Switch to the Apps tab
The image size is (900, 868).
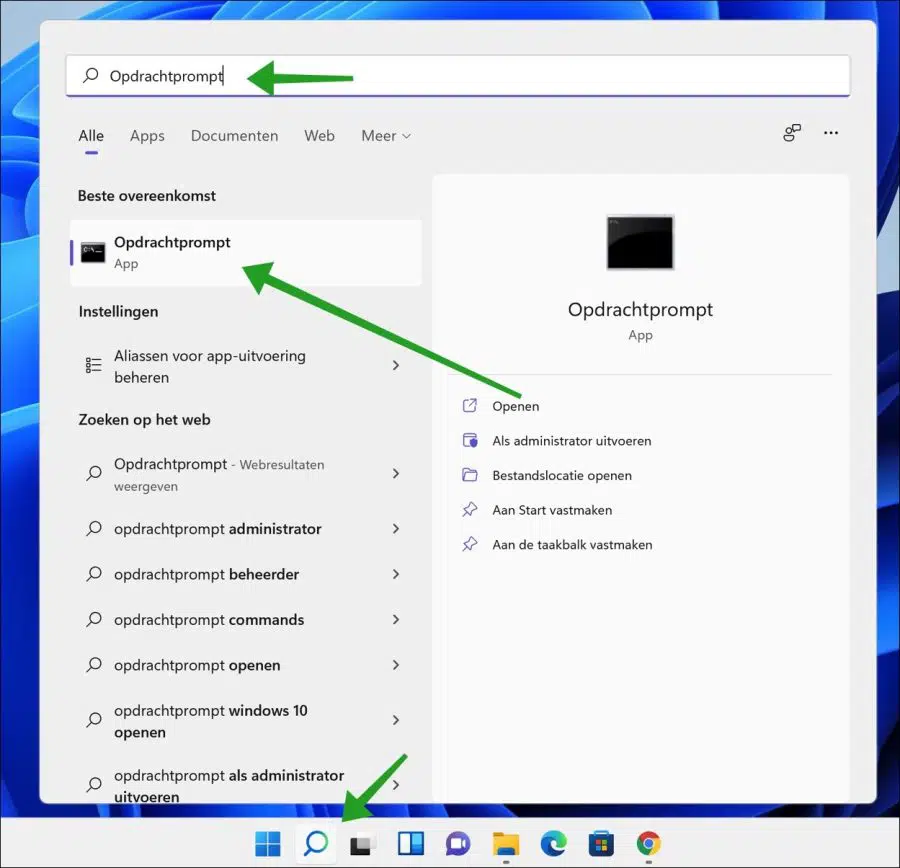[147, 135]
